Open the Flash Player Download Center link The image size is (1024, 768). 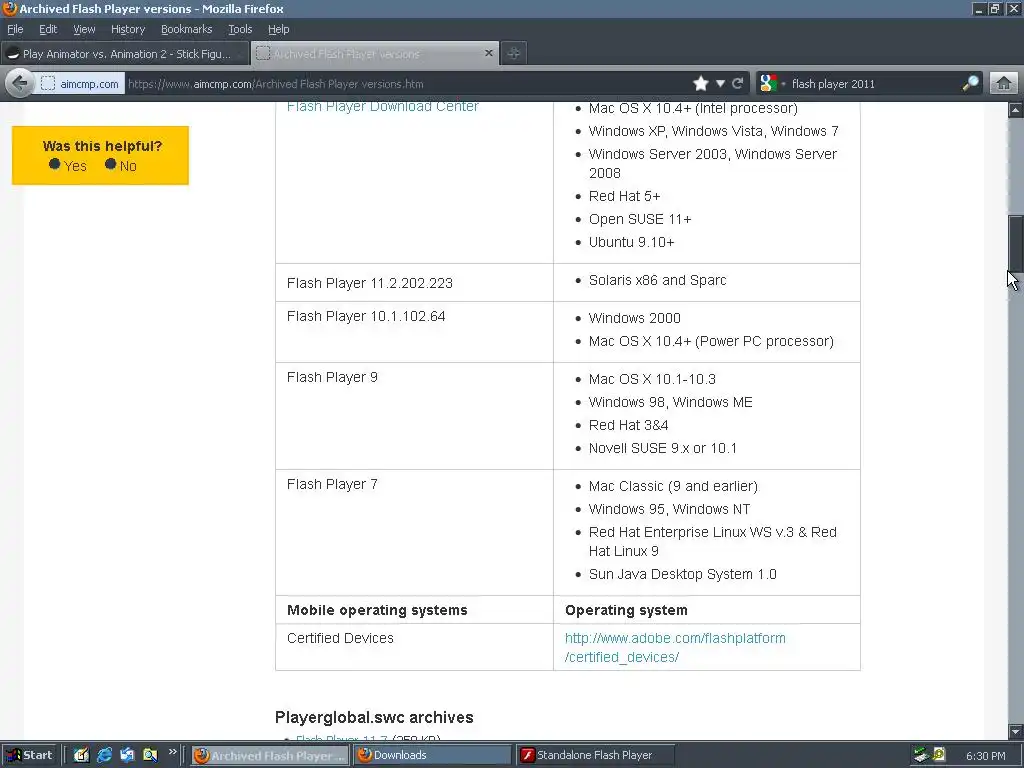pos(383,107)
